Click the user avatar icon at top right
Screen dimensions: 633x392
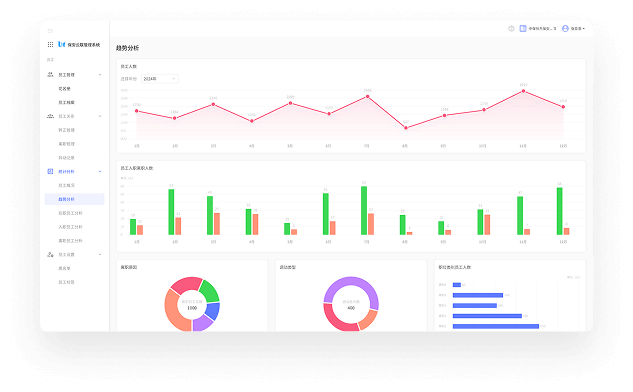(x=565, y=29)
